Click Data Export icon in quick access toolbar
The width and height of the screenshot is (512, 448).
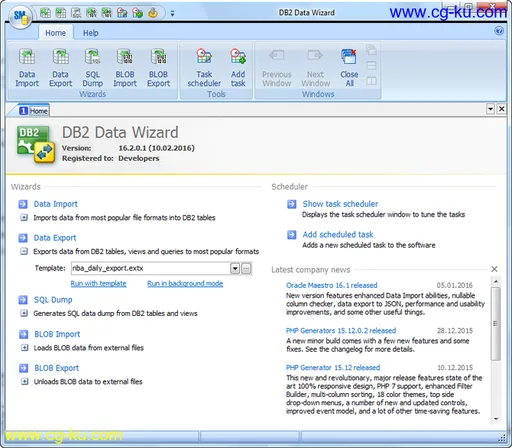[61, 13]
